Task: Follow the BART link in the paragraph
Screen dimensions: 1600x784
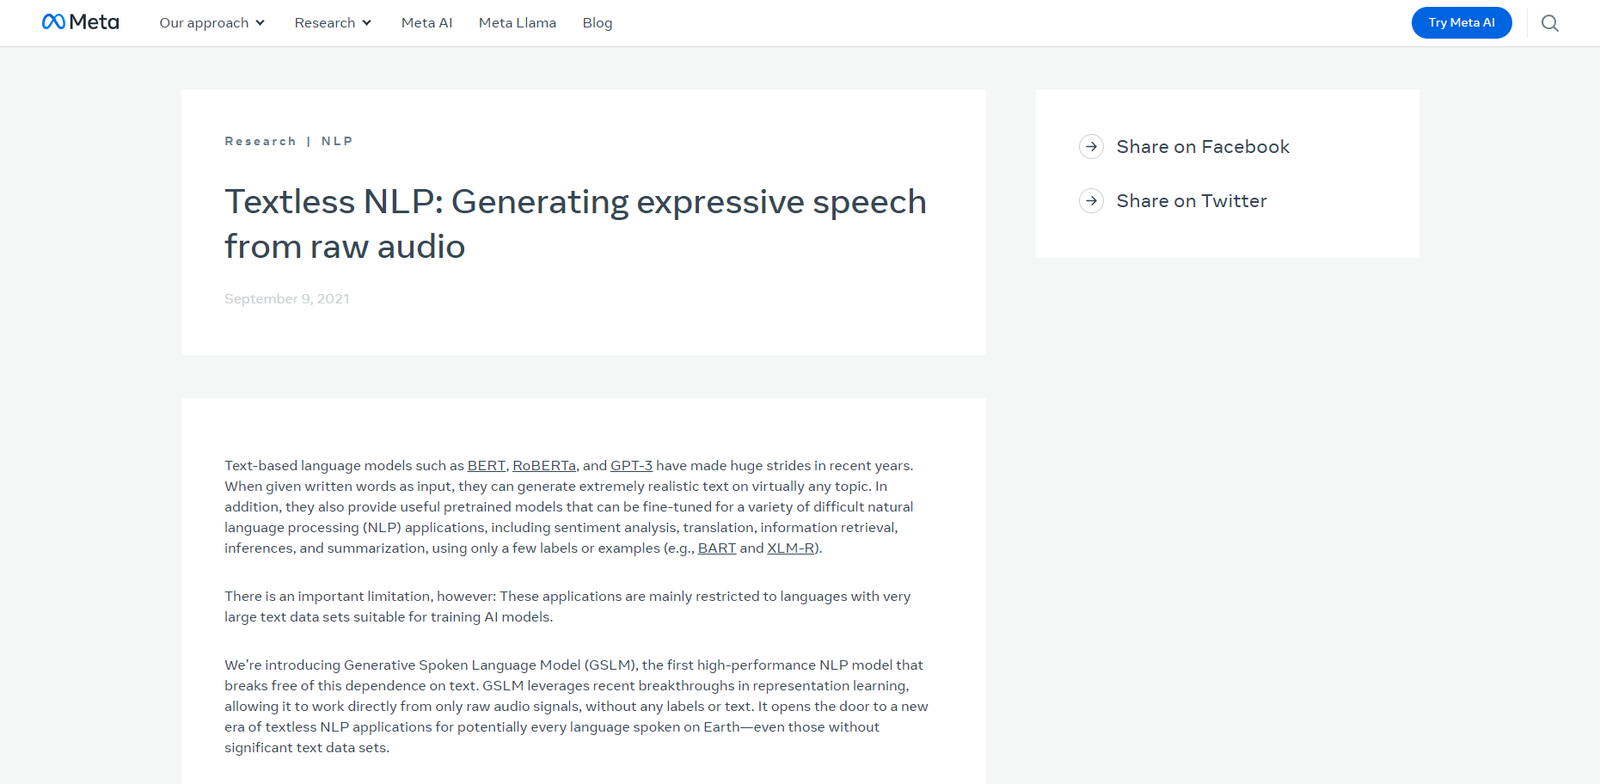Action: click(717, 549)
